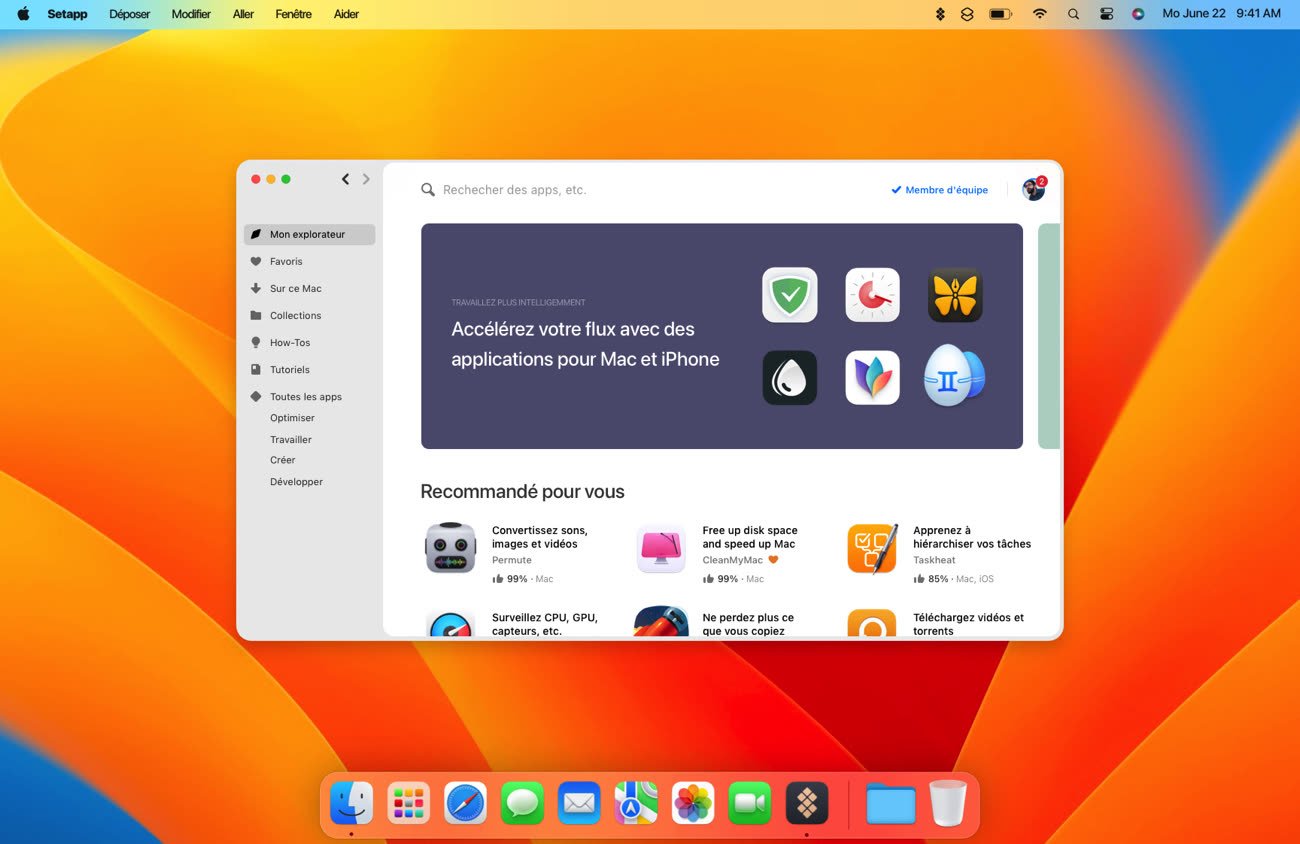The height and width of the screenshot is (844, 1300).
Task: Open Photos from the Dock
Action: (693, 803)
